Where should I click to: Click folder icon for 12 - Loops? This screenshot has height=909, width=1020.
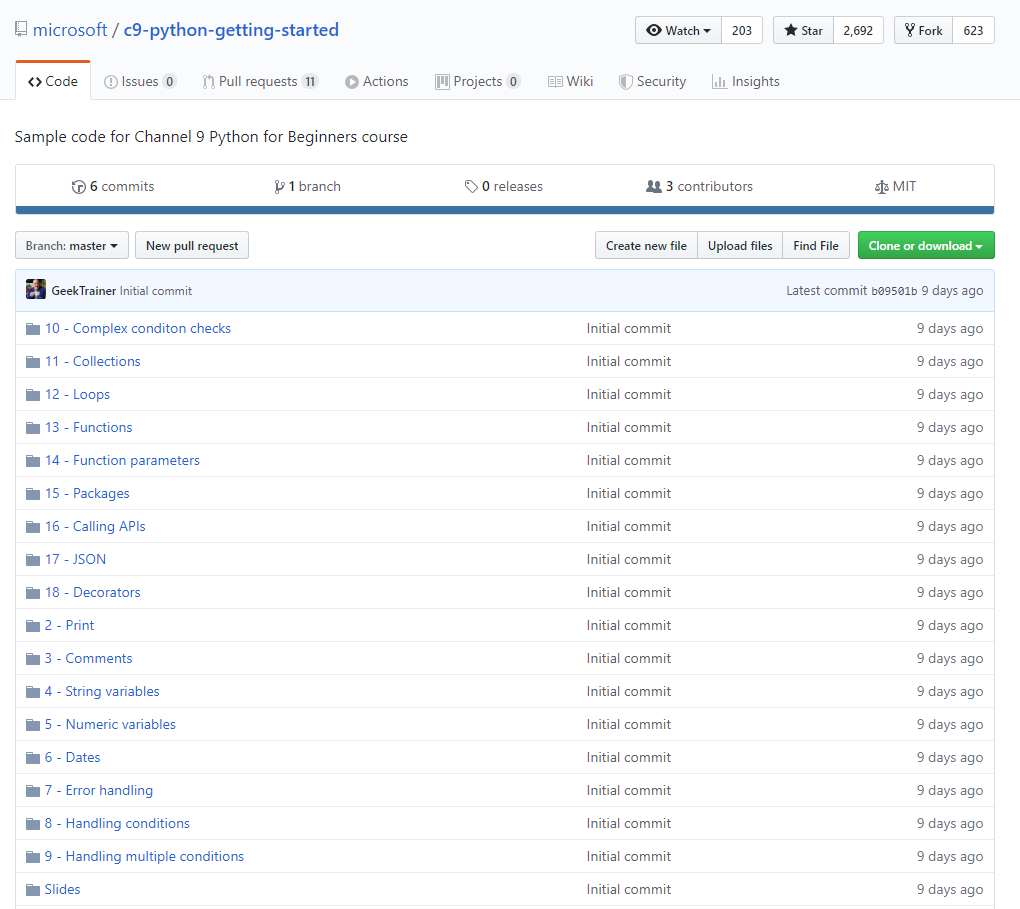coord(33,395)
